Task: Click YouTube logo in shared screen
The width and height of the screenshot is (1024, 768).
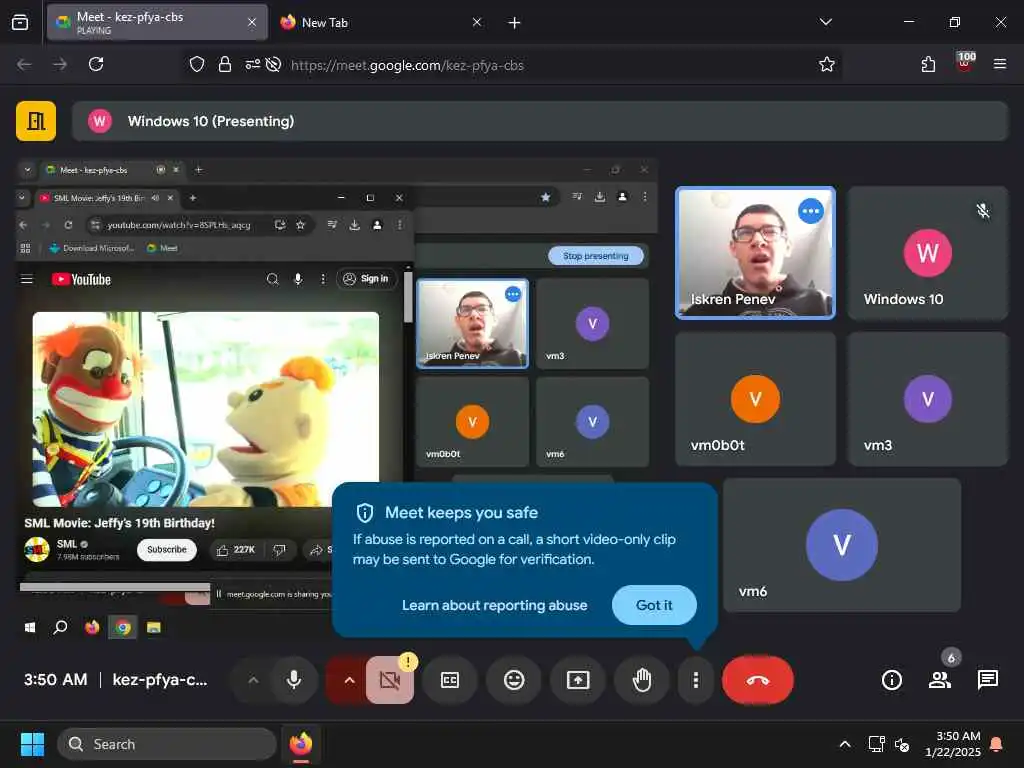Action: (82, 280)
